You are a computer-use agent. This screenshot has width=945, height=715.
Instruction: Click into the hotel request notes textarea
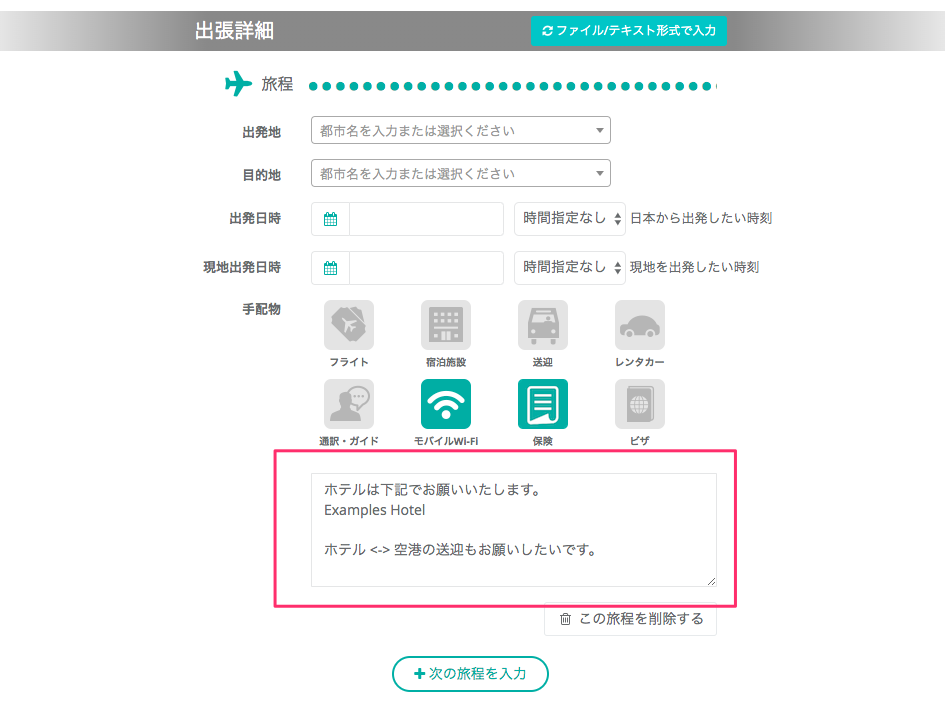[513, 529]
